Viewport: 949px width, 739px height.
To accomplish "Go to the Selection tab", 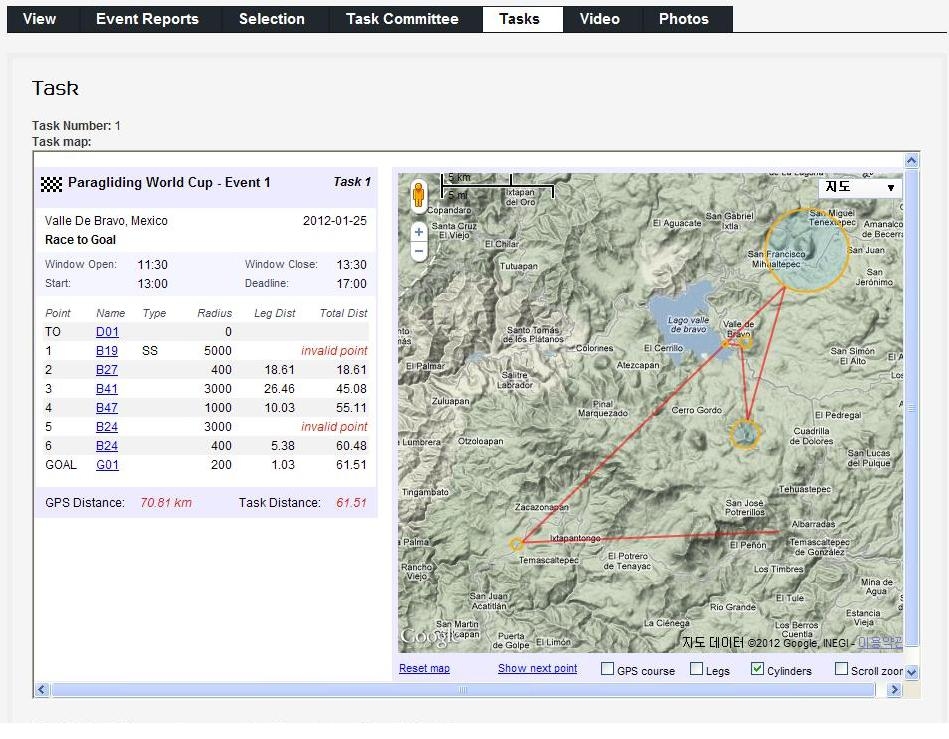I will click(x=272, y=19).
